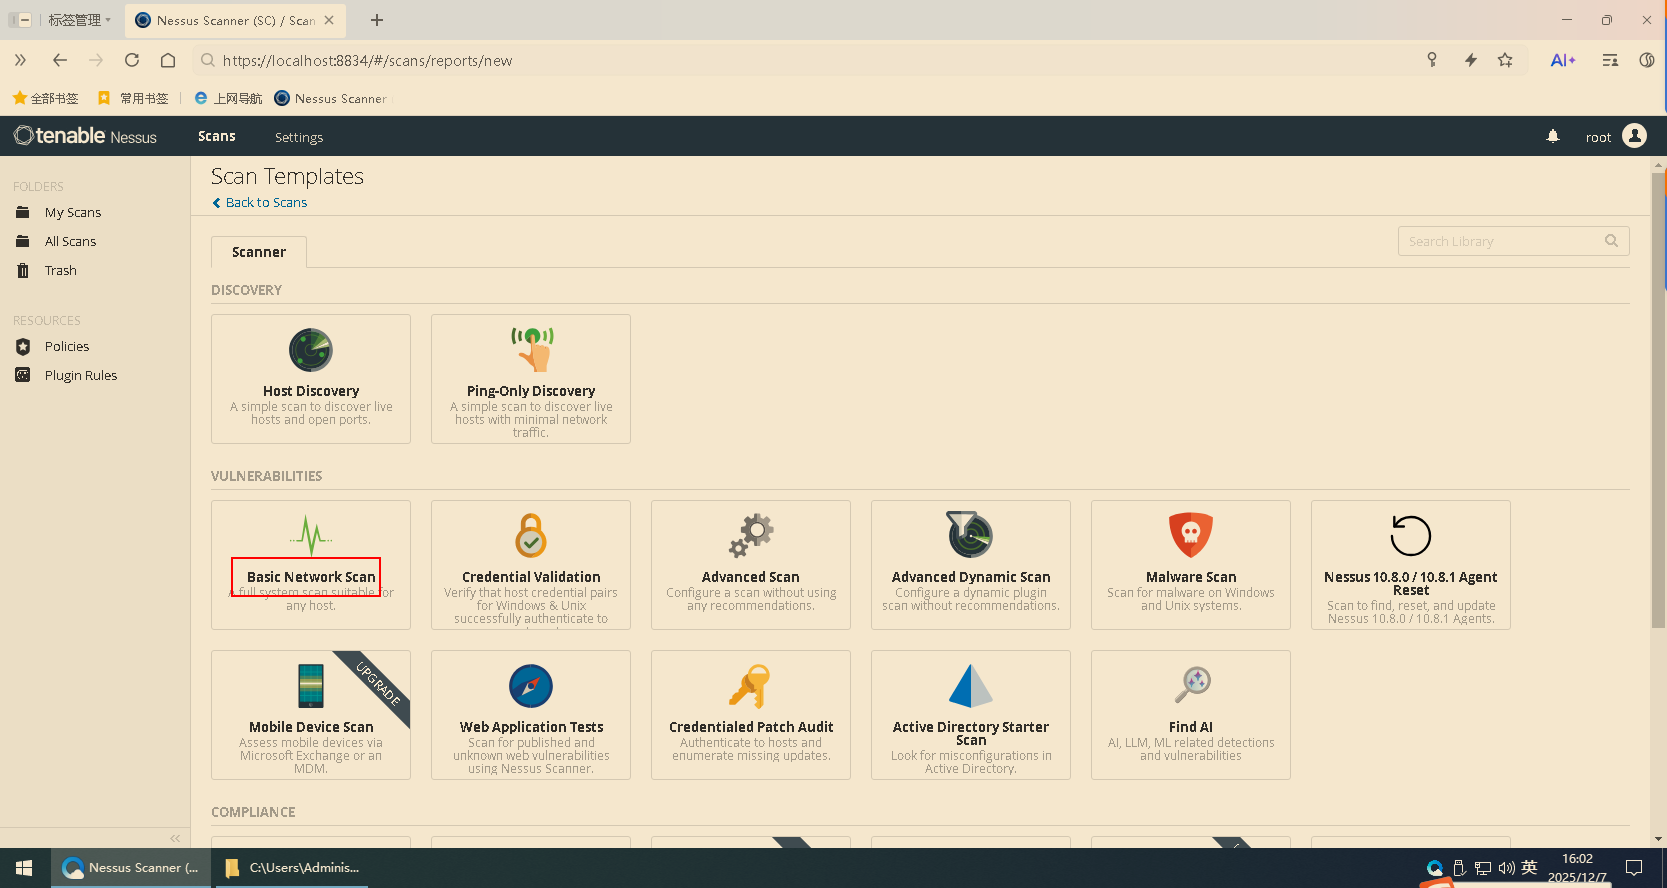The height and width of the screenshot is (888, 1667).
Task: Open the root user account menu
Action: pyautogui.click(x=1616, y=136)
